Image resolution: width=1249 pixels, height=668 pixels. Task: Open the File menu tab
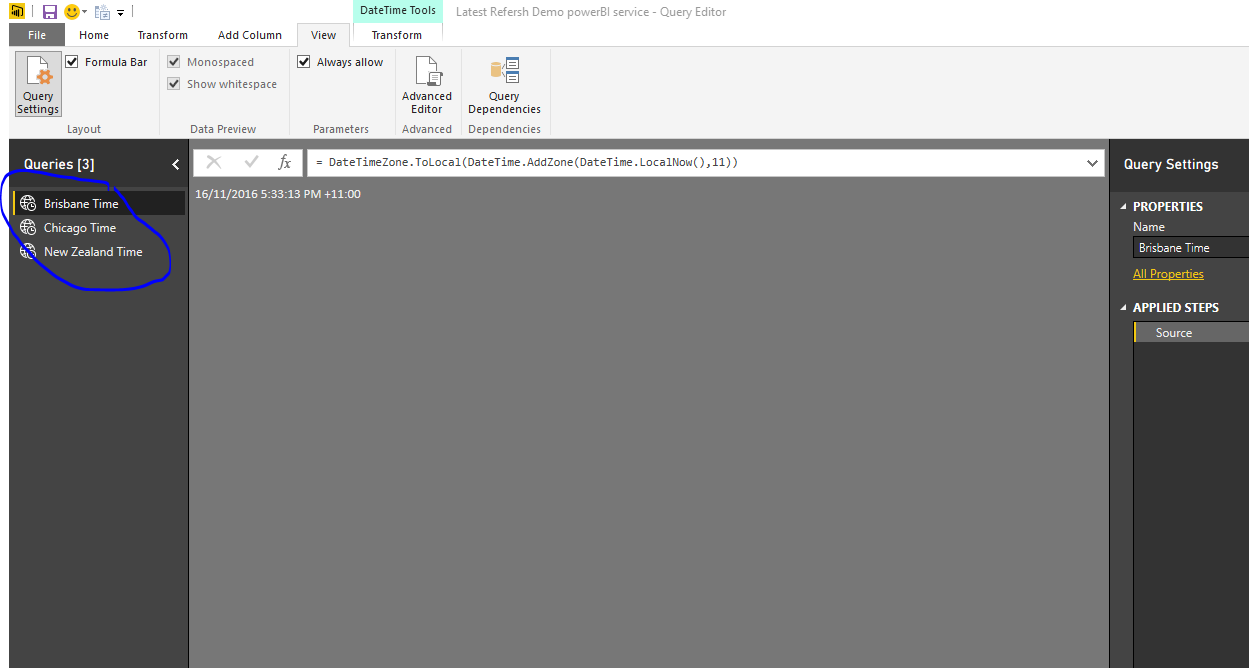click(x=37, y=35)
